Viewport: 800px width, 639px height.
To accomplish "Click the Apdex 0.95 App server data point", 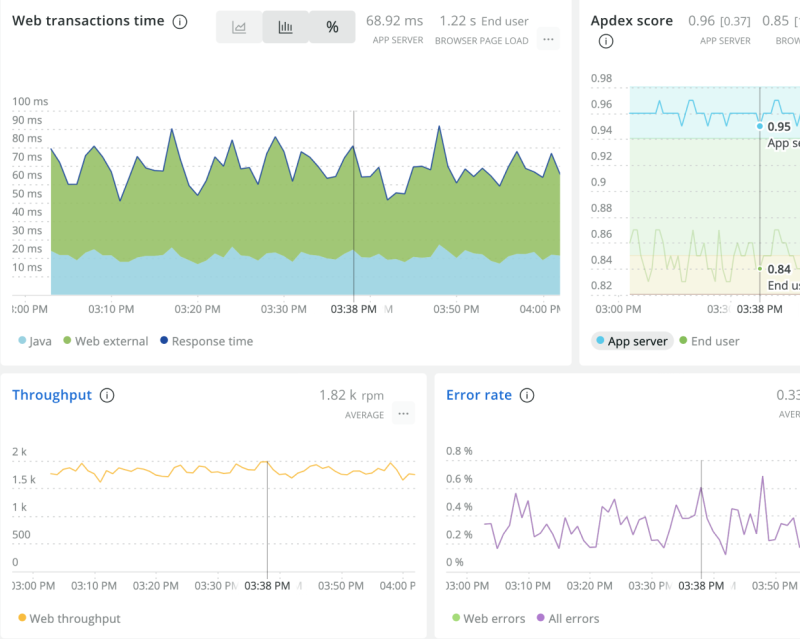I will point(760,127).
